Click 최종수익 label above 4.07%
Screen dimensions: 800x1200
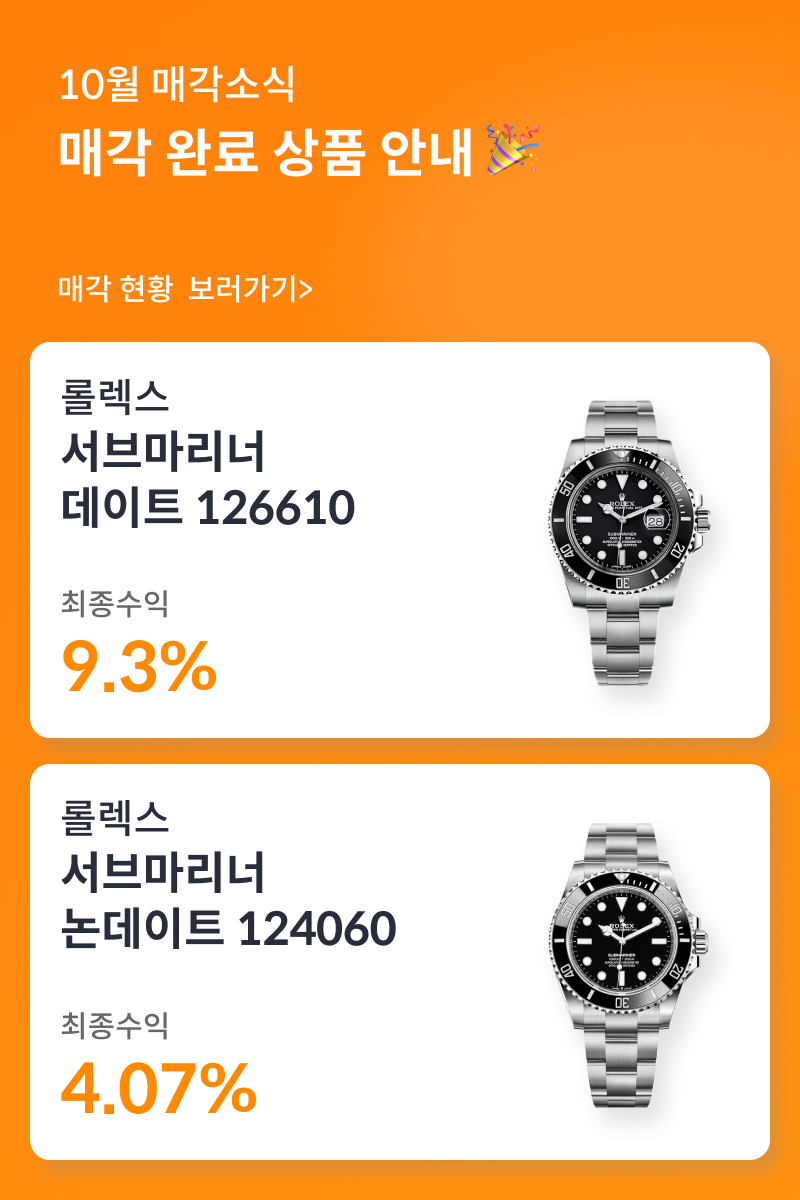(114, 1025)
